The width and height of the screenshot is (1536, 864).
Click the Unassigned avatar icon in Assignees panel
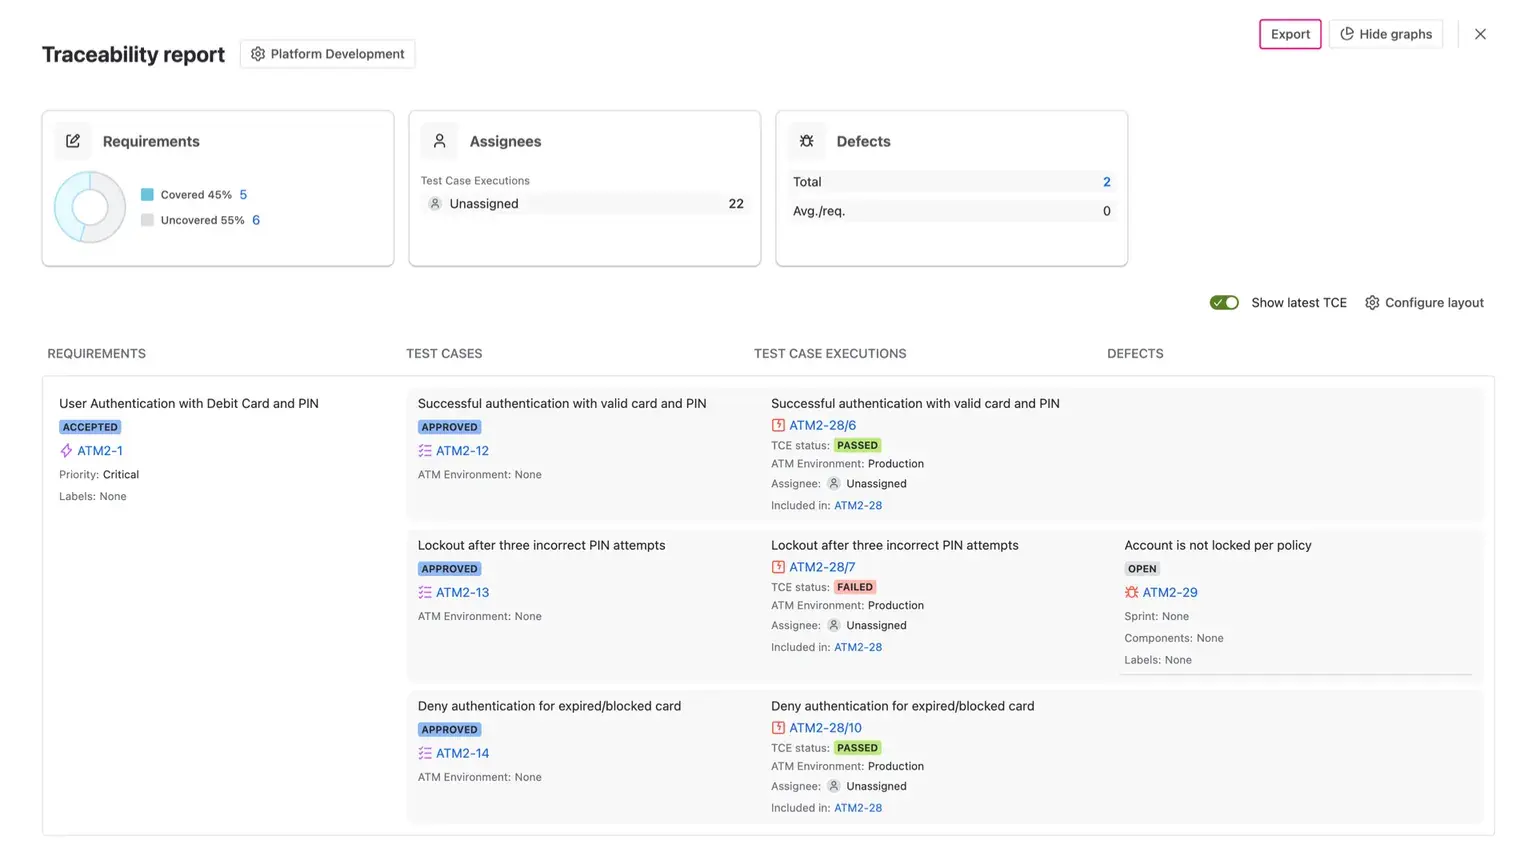pyautogui.click(x=434, y=203)
